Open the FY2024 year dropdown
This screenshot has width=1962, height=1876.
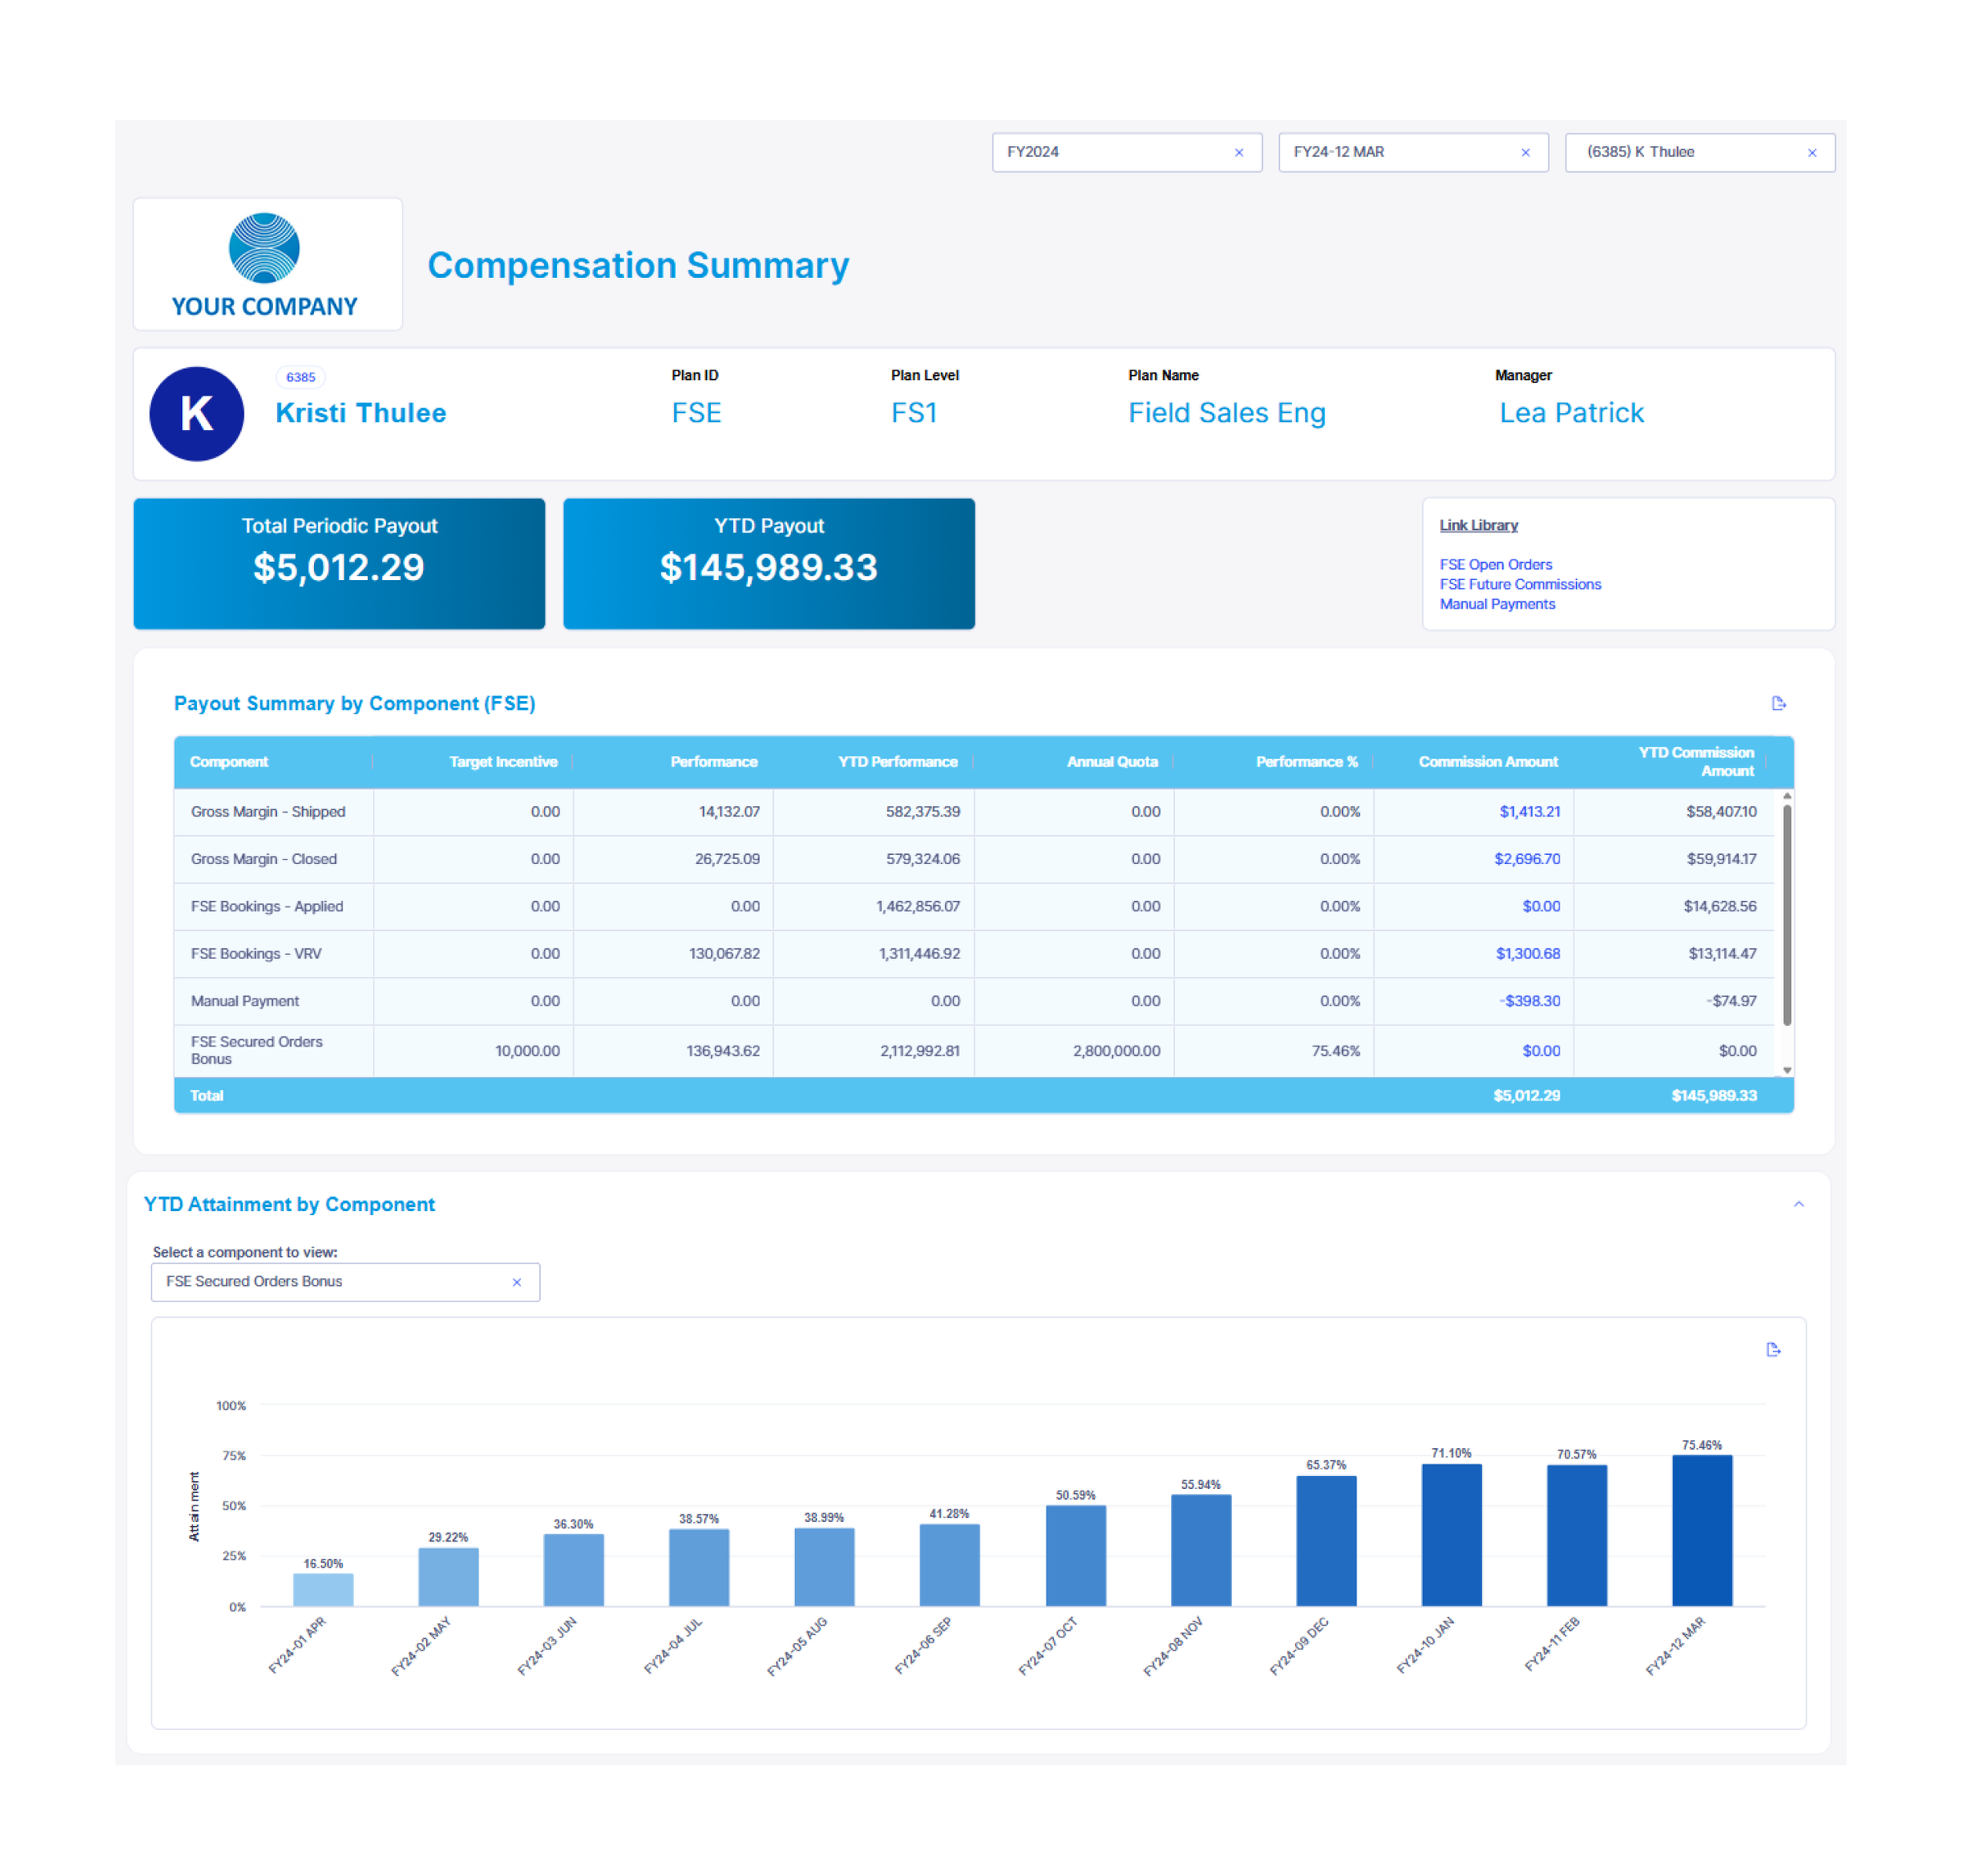click(x=1110, y=153)
